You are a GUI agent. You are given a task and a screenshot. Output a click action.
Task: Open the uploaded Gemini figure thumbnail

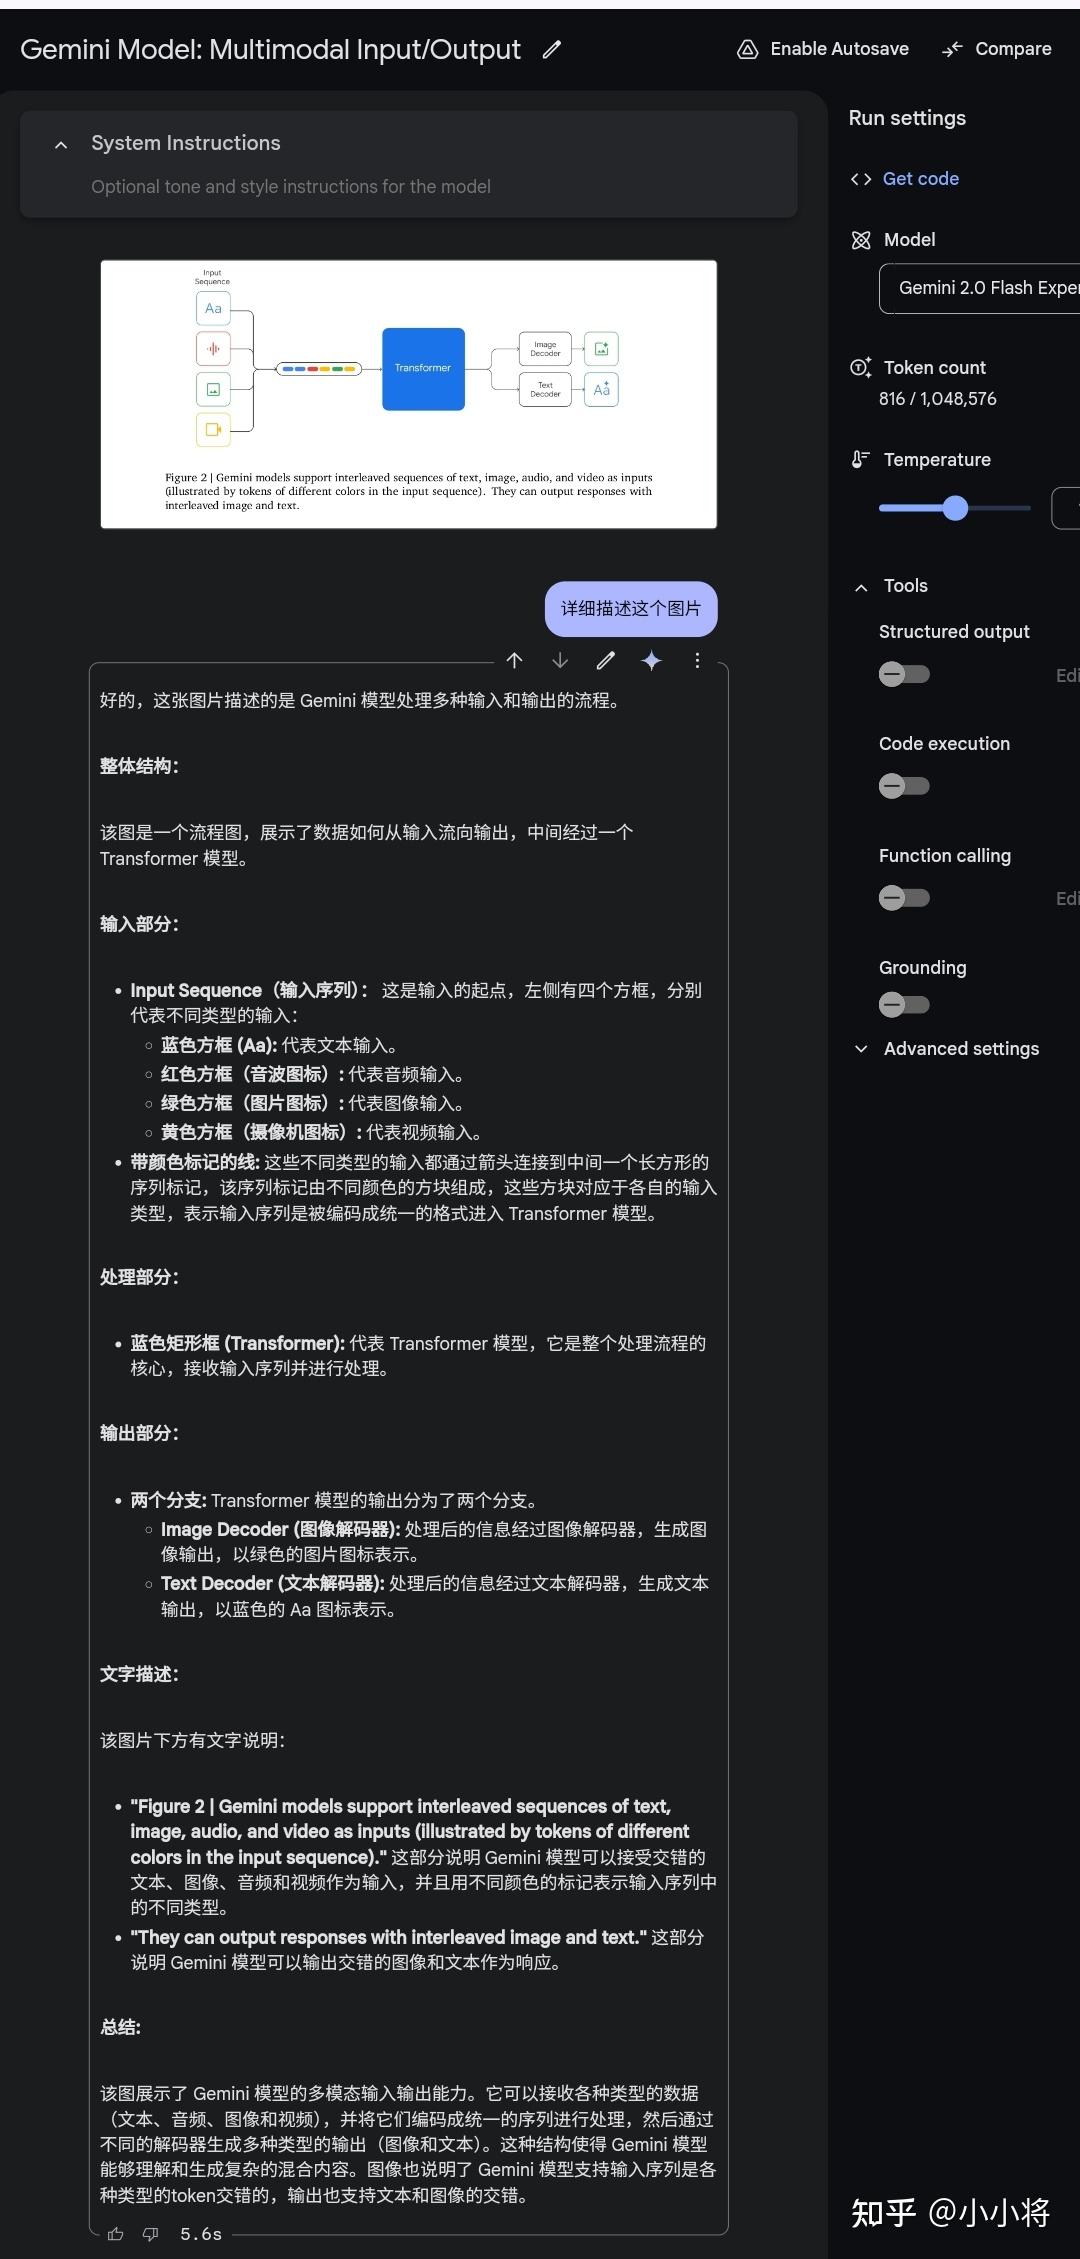408,394
